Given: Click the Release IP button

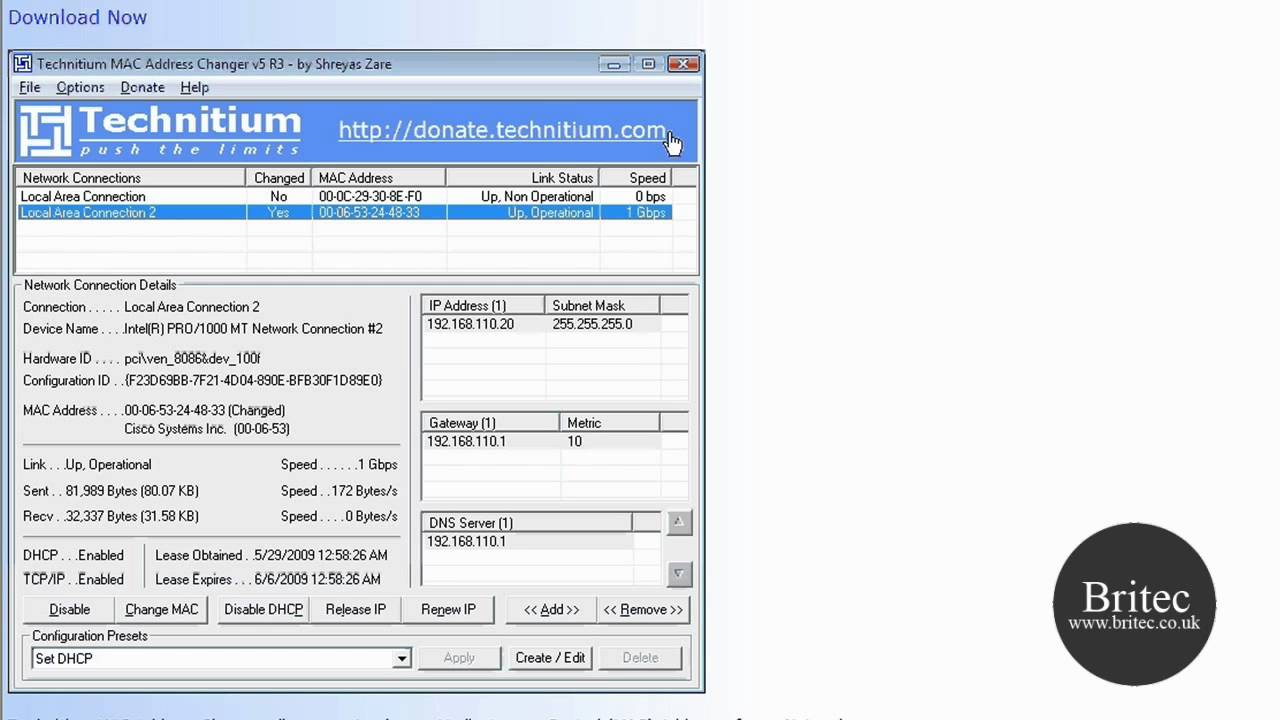Looking at the screenshot, I should 355,609.
